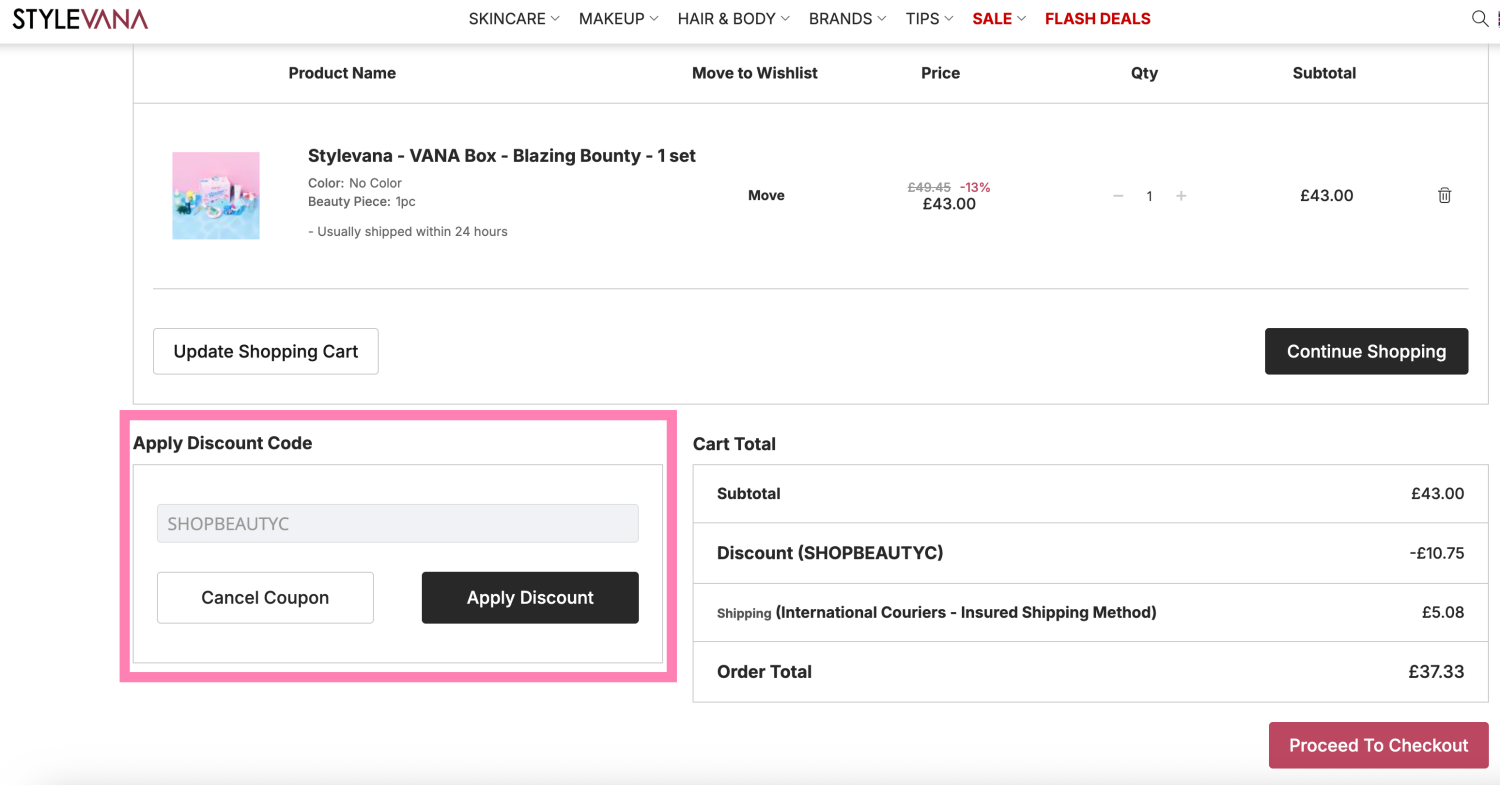The width and height of the screenshot is (1500, 785).
Task: Select the discount amount -£10.75
Action: click(1436, 553)
